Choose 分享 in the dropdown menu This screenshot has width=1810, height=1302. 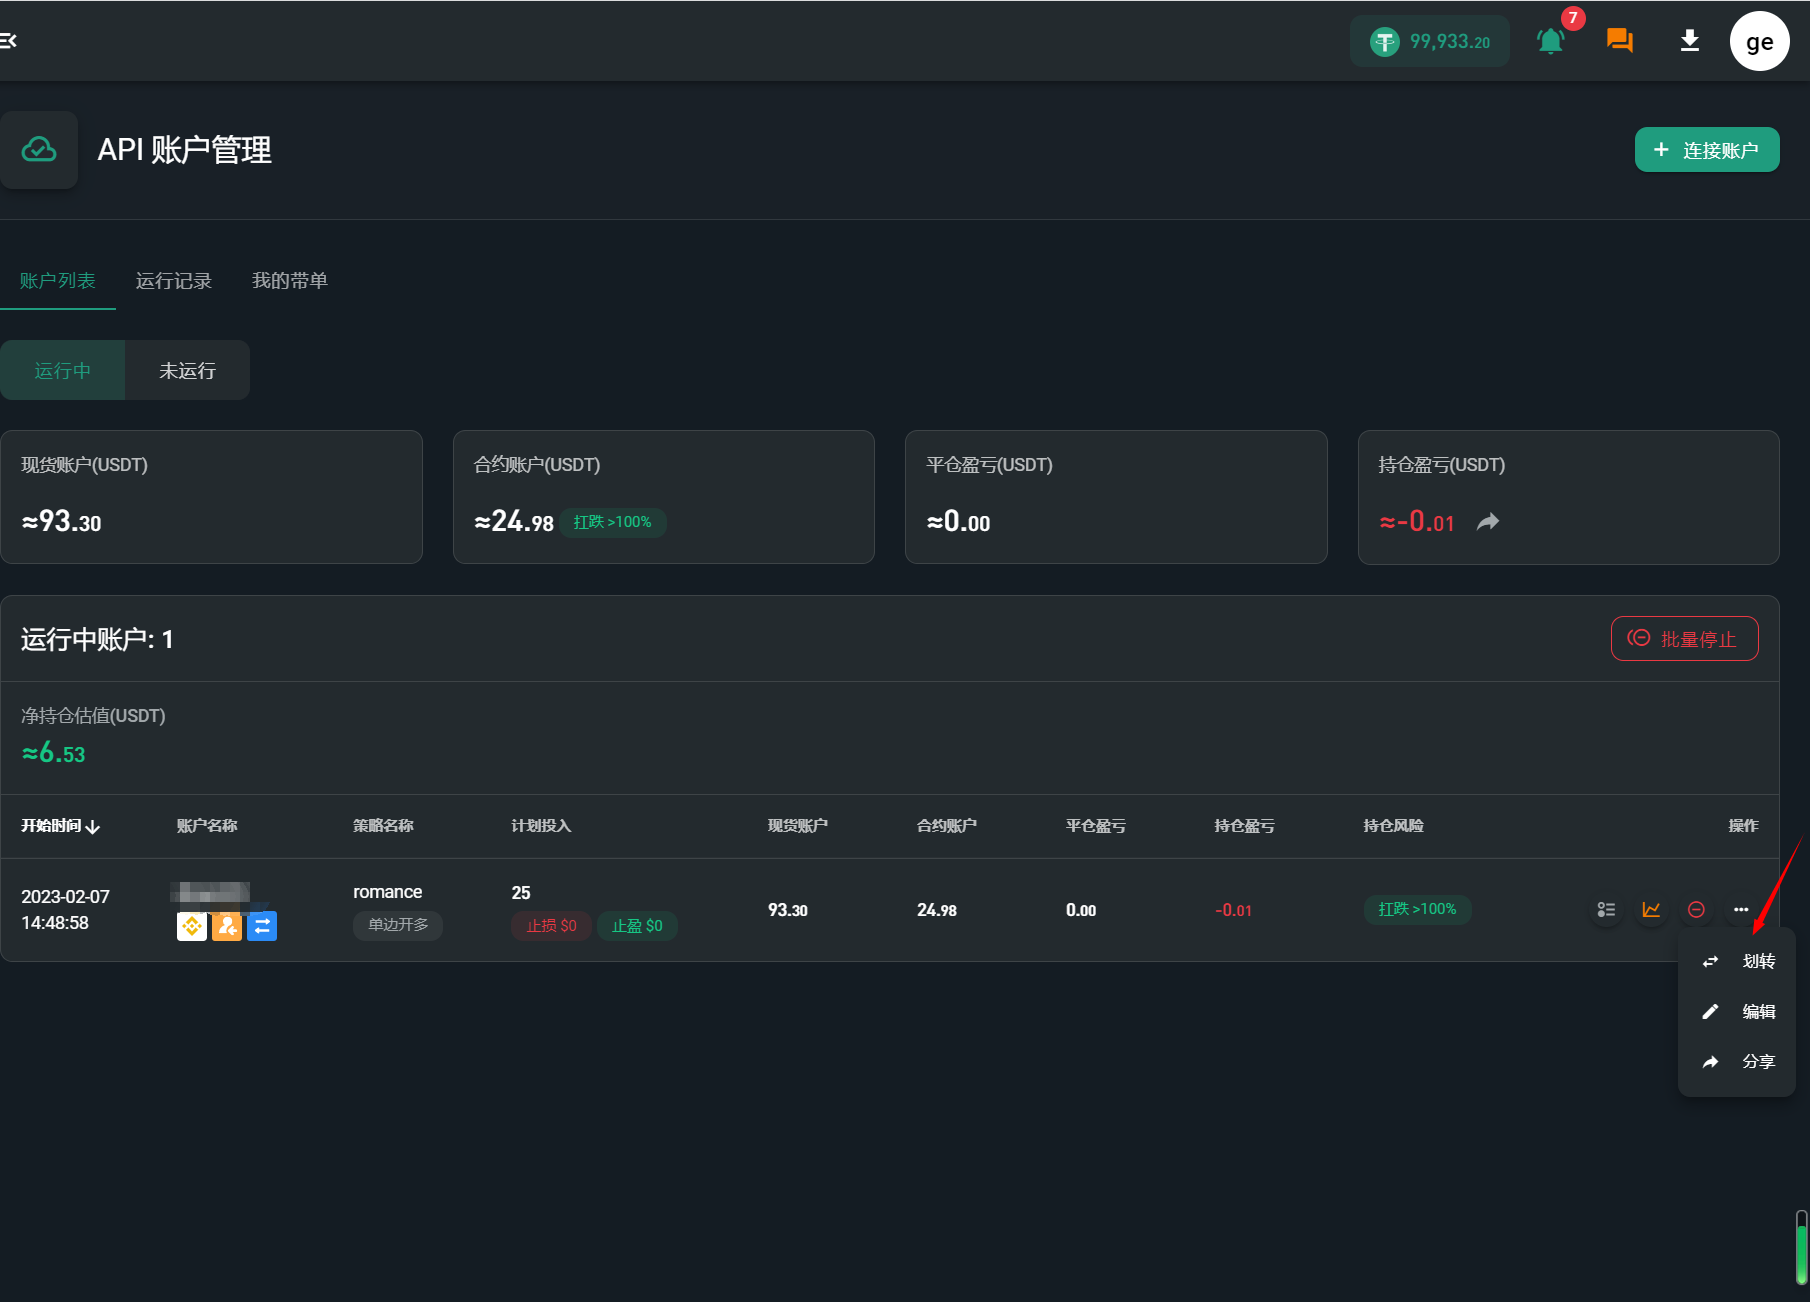(x=1739, y=1062)
